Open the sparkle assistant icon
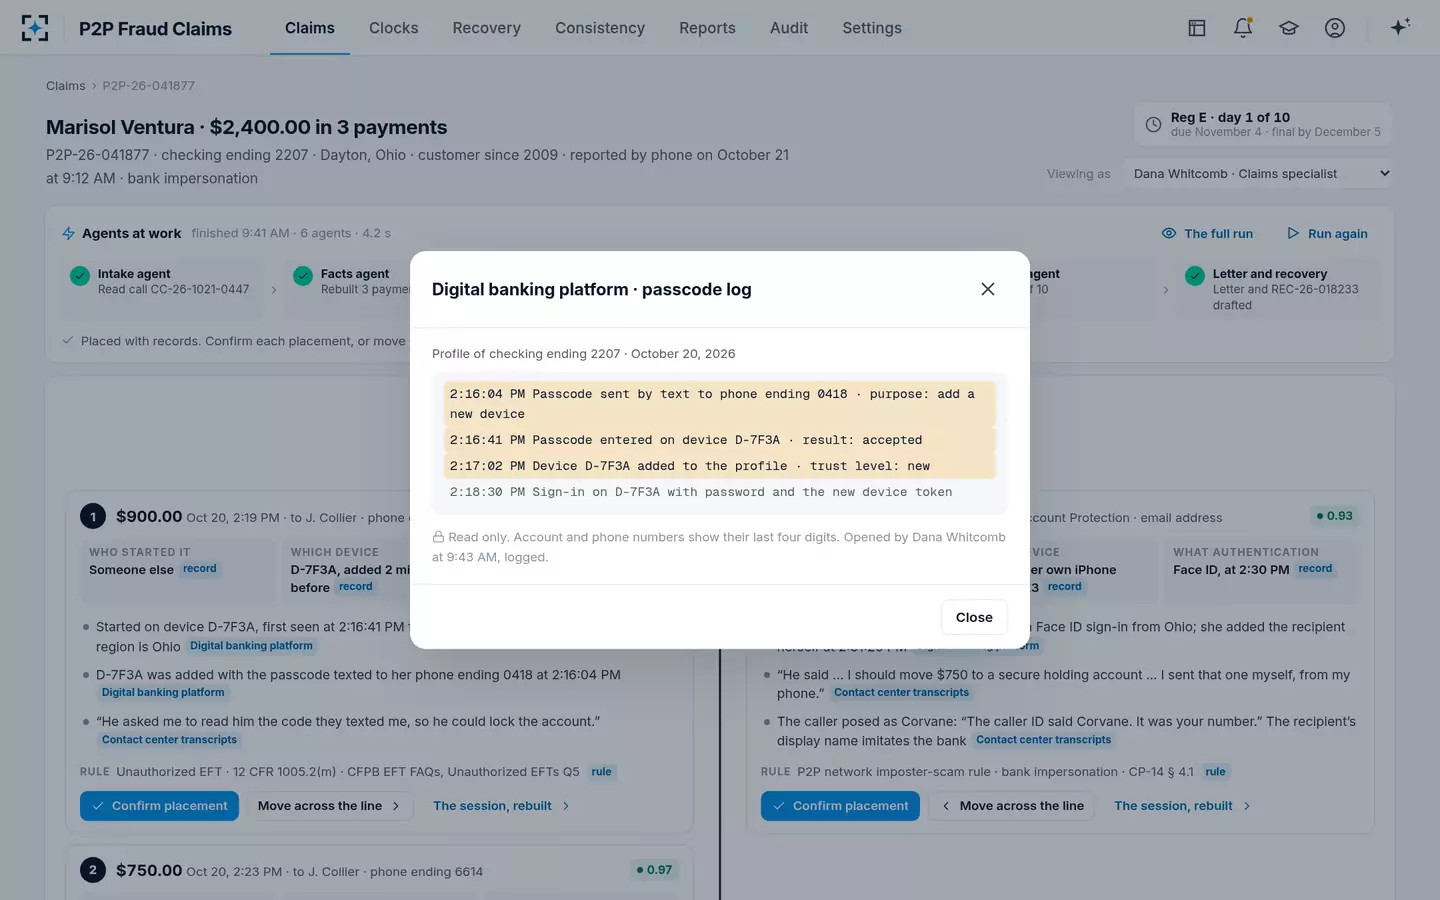Image resolution: width=1440 pixels, height=900 pixels. [1400, 27]
